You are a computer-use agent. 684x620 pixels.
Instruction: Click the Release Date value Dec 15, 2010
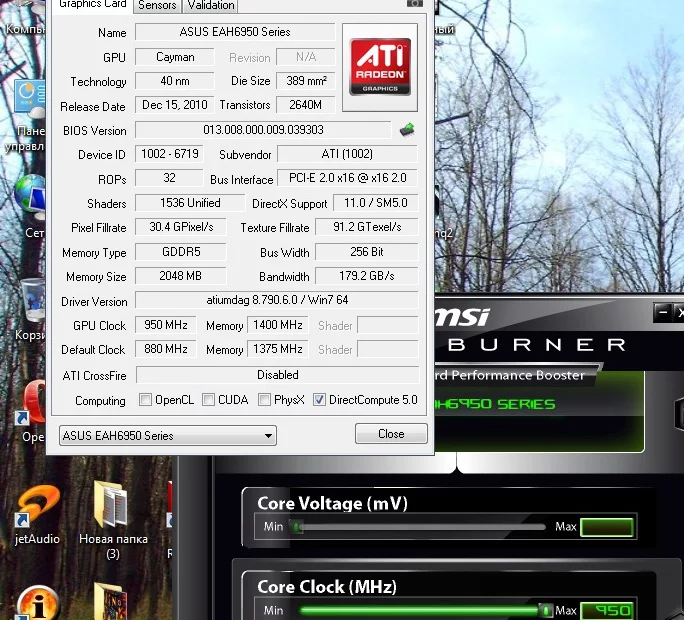tap(175, 105)
